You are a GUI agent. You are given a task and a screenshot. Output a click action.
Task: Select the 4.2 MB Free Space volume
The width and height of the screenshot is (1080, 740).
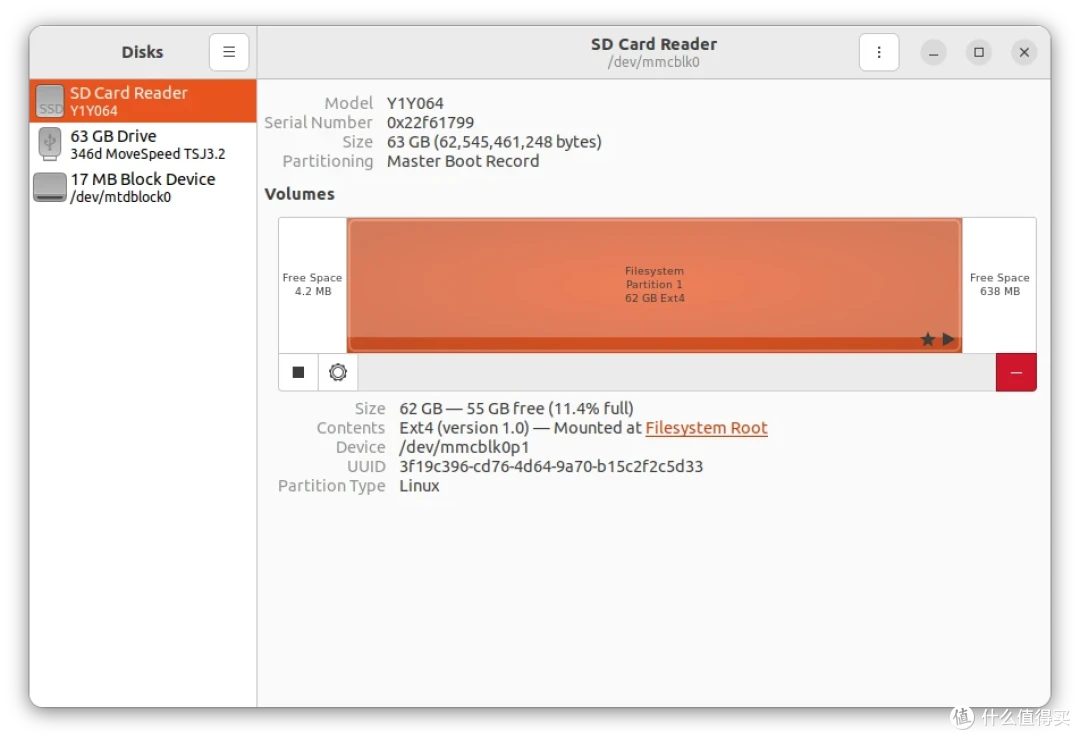pos(313,285)
